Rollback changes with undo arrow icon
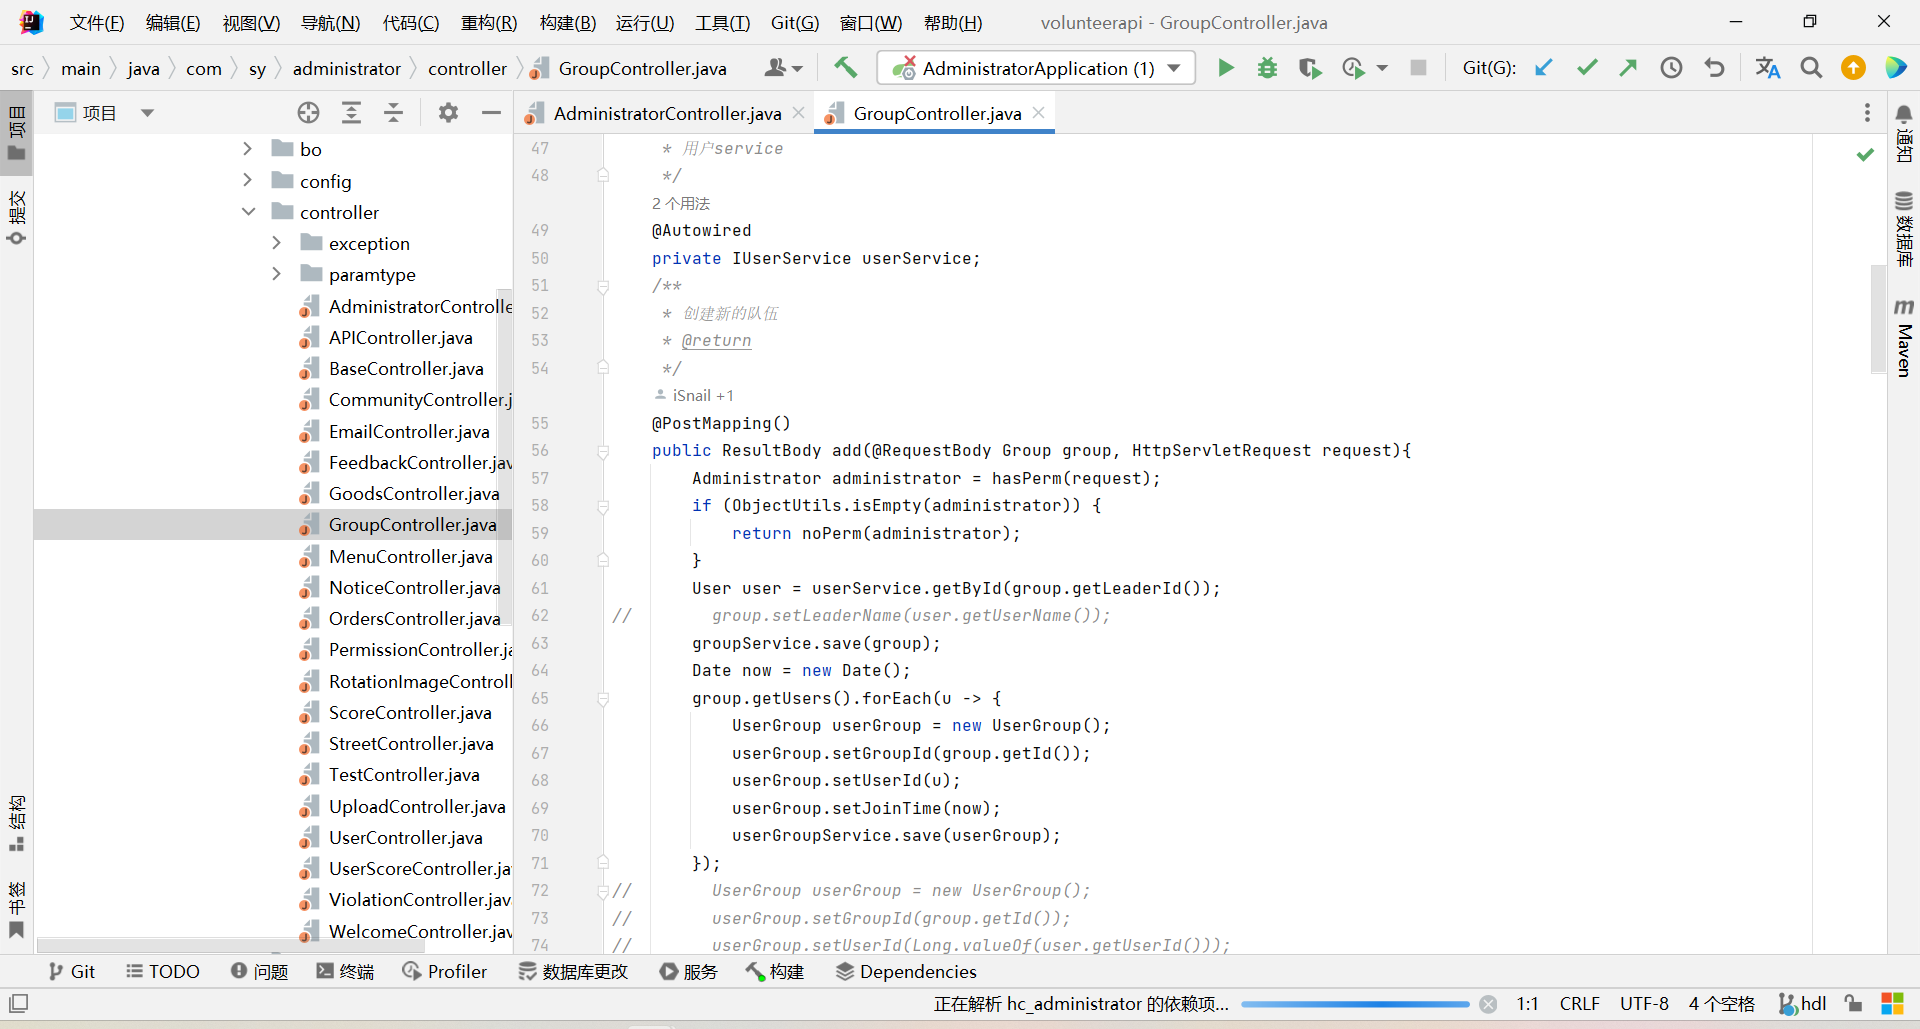 [1714, 68]
